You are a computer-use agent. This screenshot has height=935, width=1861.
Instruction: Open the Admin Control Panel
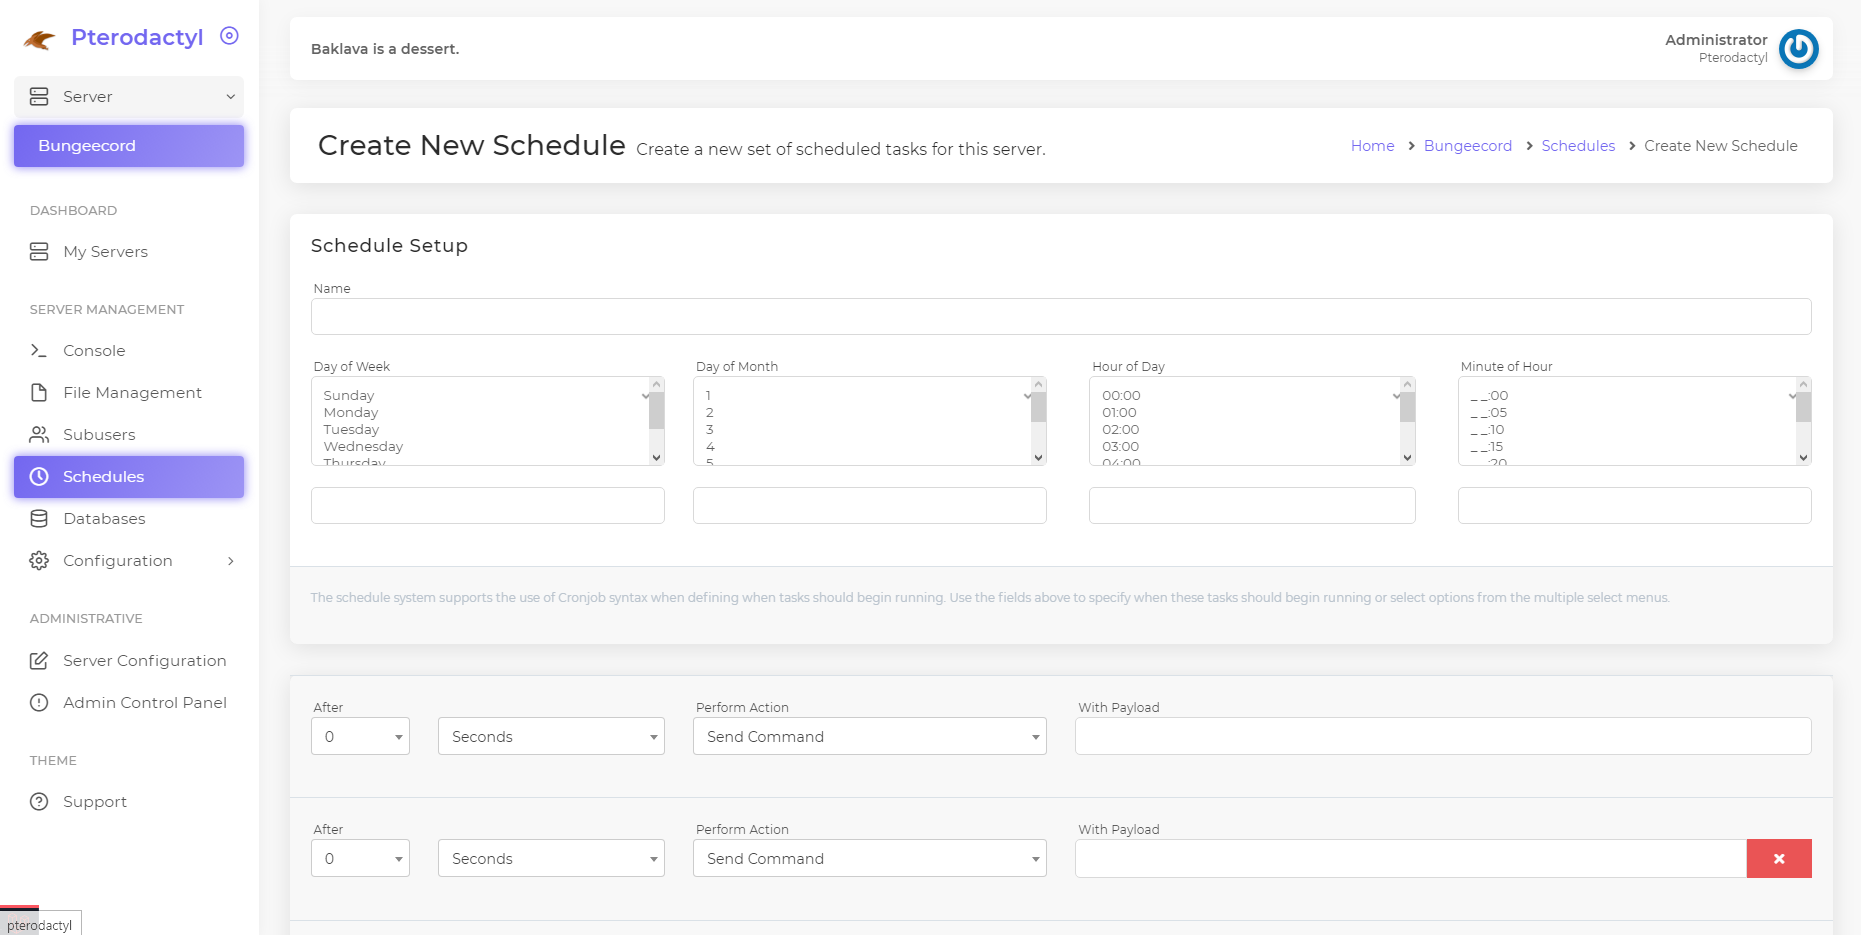(x=144, y=703)
